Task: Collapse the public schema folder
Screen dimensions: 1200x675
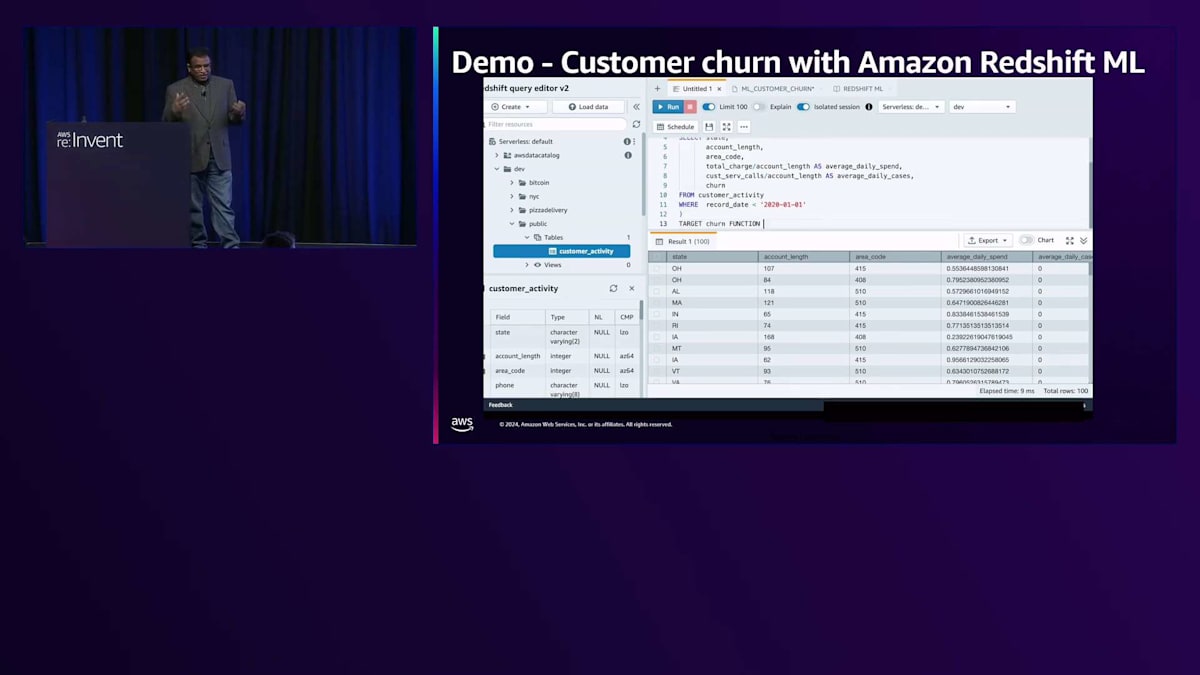Action: [x=512, y=224]
